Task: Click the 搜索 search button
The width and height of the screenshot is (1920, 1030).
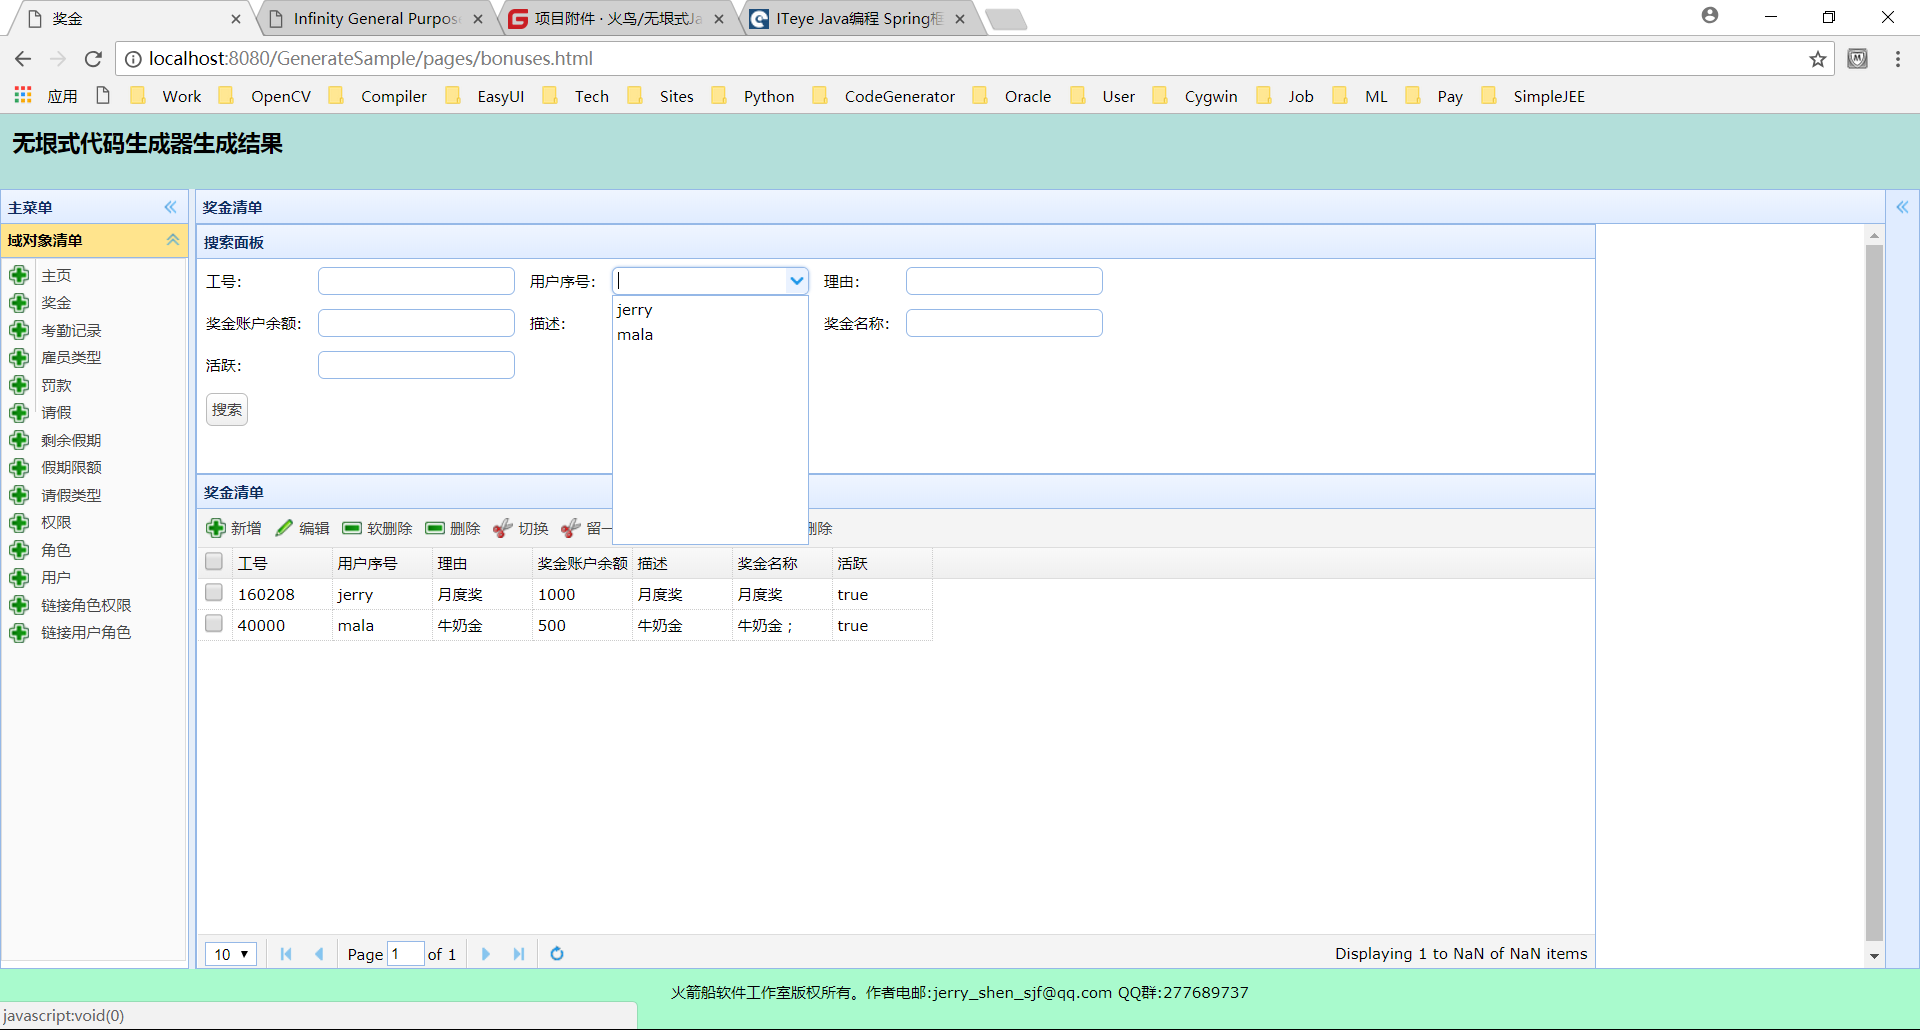Action: coord(227,410)
